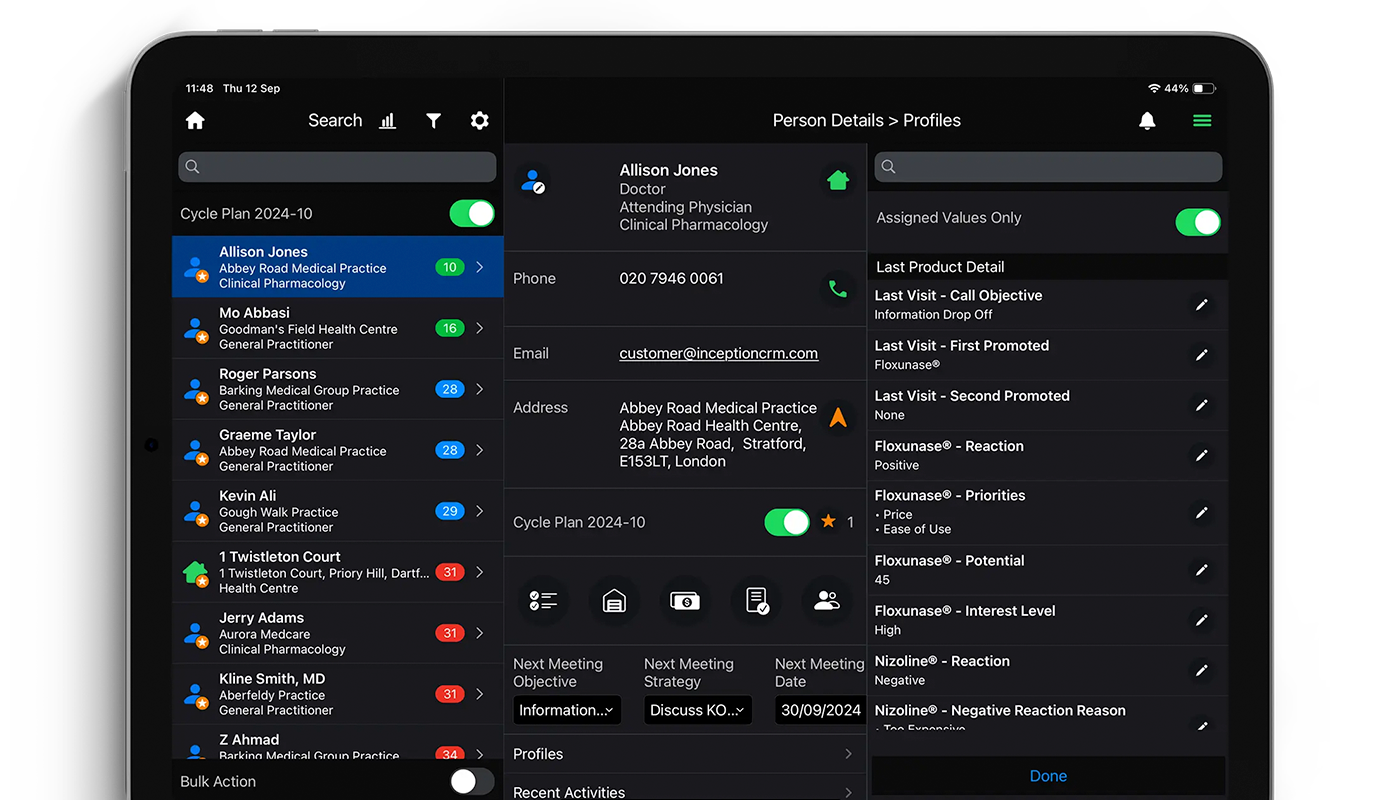
Task: Open Roger Parsons row chevron
Action: point(480,389)
